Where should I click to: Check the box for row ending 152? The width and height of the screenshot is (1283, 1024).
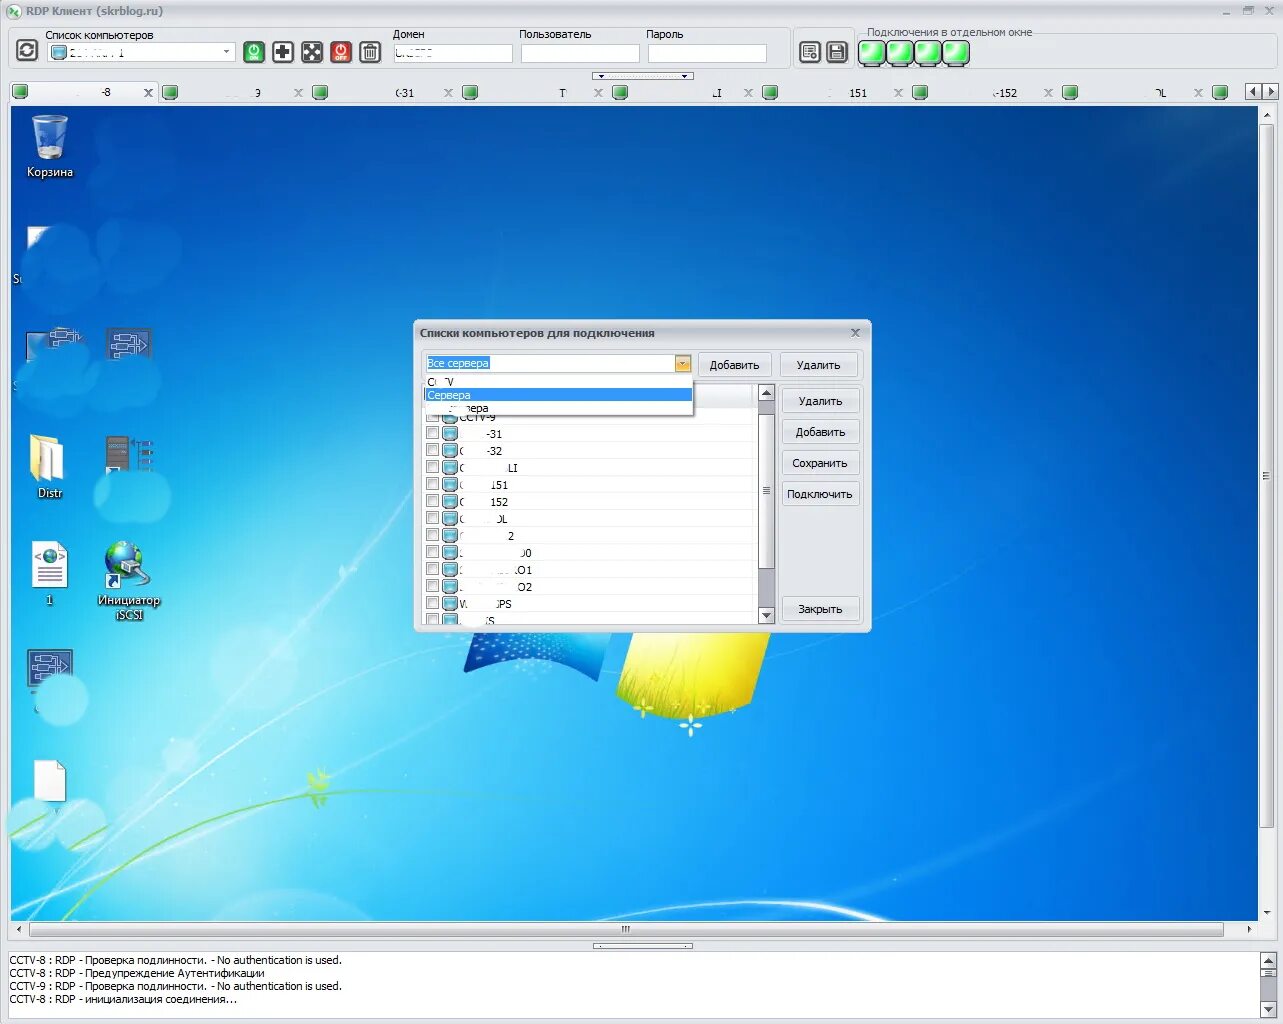433,501
